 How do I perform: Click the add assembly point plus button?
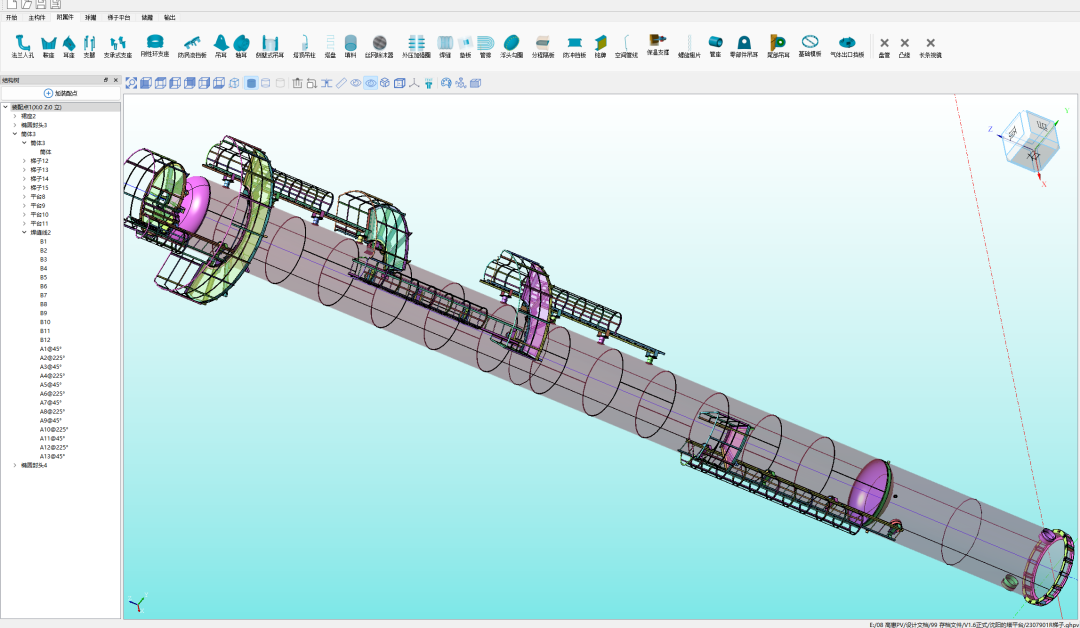coord(61,93)
